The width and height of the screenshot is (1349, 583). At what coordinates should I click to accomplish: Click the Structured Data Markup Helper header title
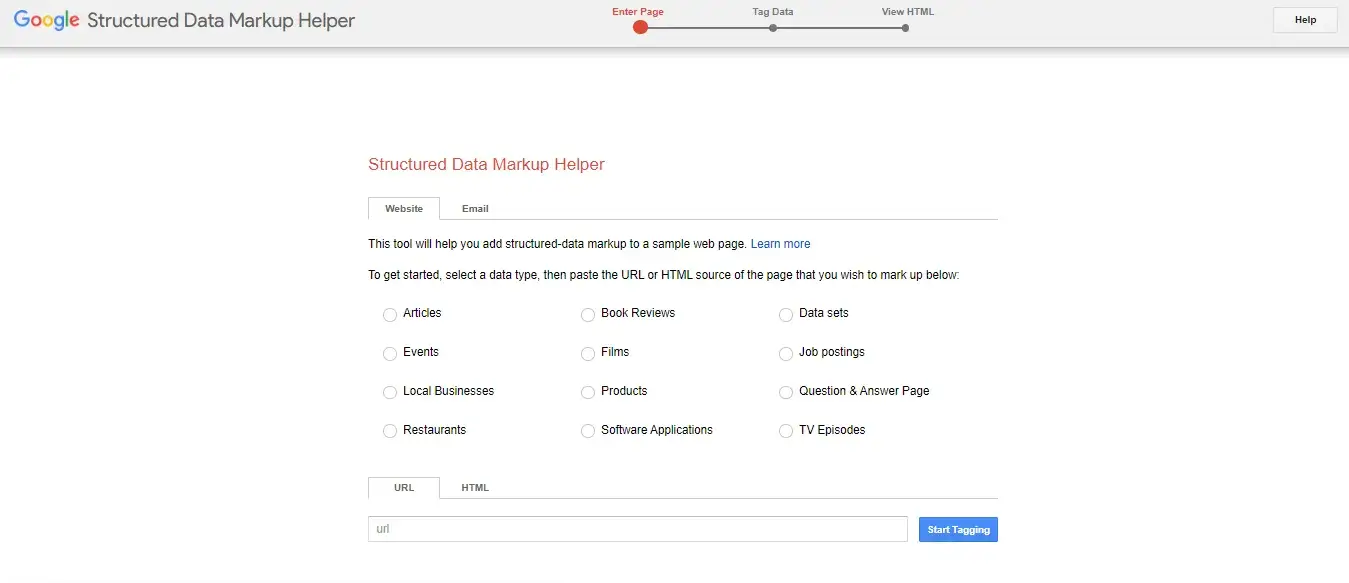pos(221,20)
